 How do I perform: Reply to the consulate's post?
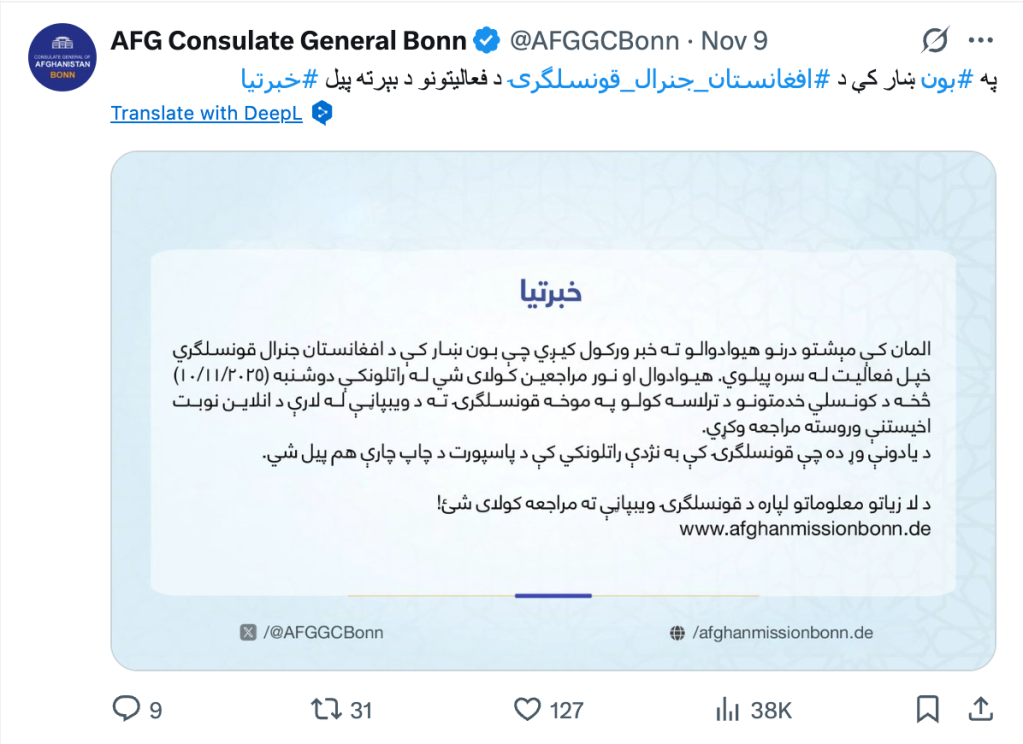(124, 710)
